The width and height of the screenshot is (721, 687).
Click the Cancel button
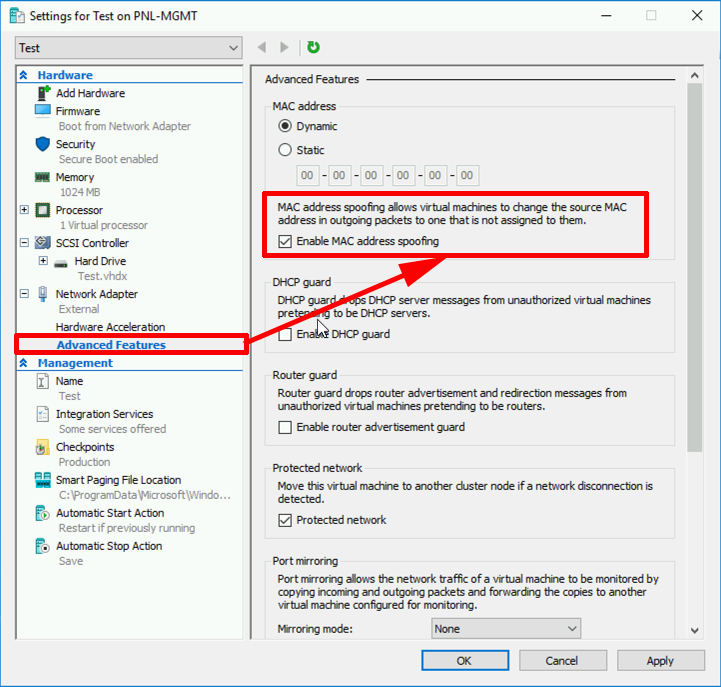point(563,661)
